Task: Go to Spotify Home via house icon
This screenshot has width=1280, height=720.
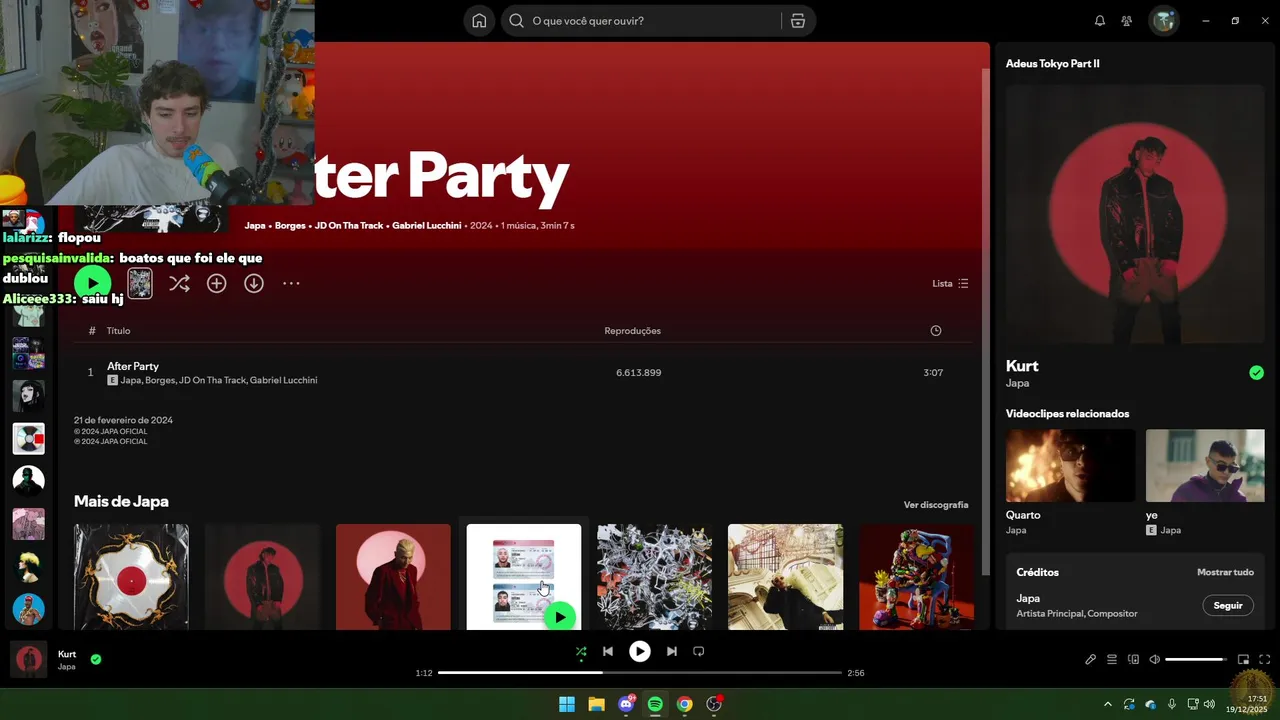Action: 480,21
